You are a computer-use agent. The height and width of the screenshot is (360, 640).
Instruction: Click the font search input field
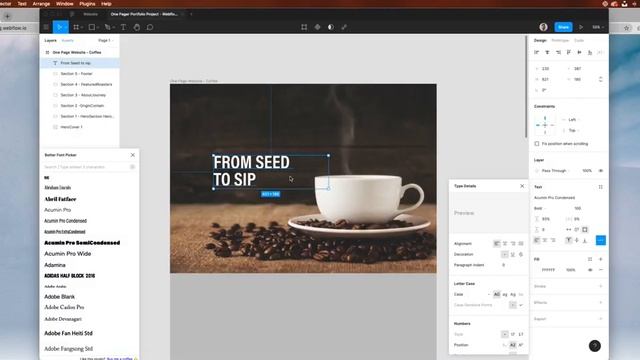[86, 167]
